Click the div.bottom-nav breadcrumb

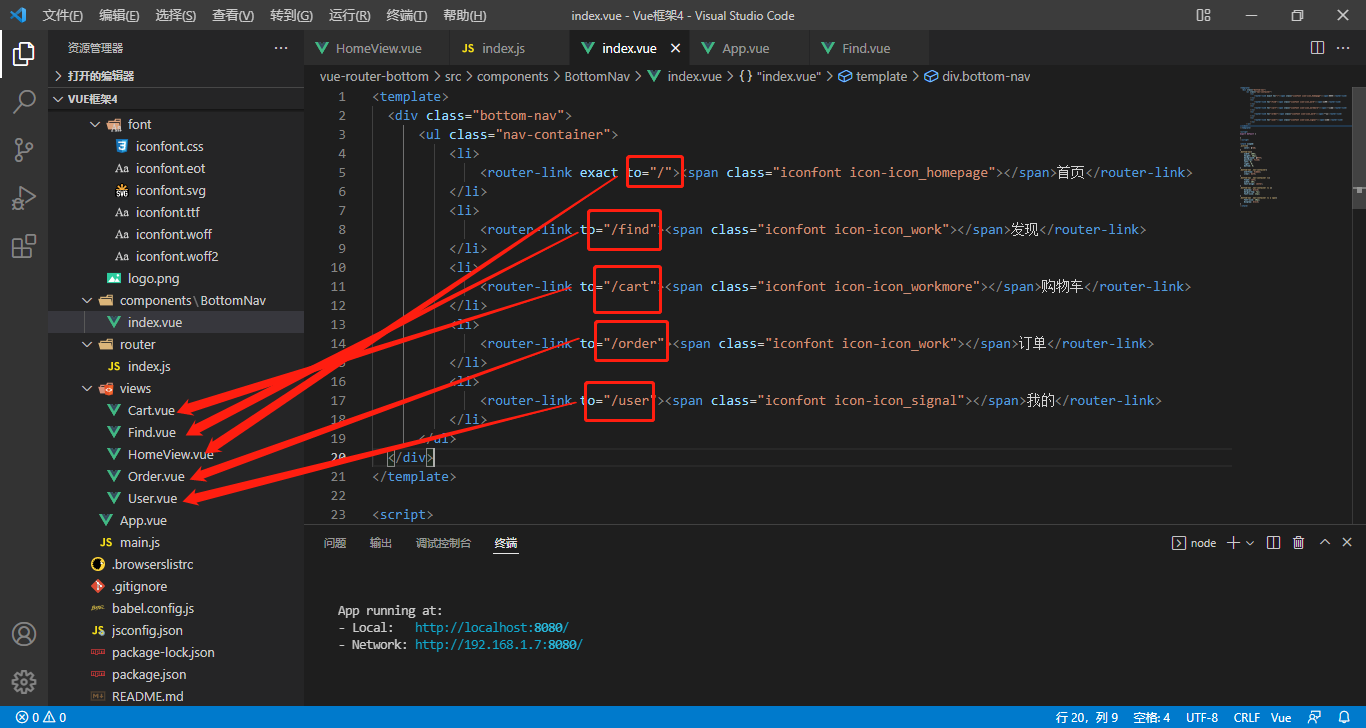(x=978, y=76)
